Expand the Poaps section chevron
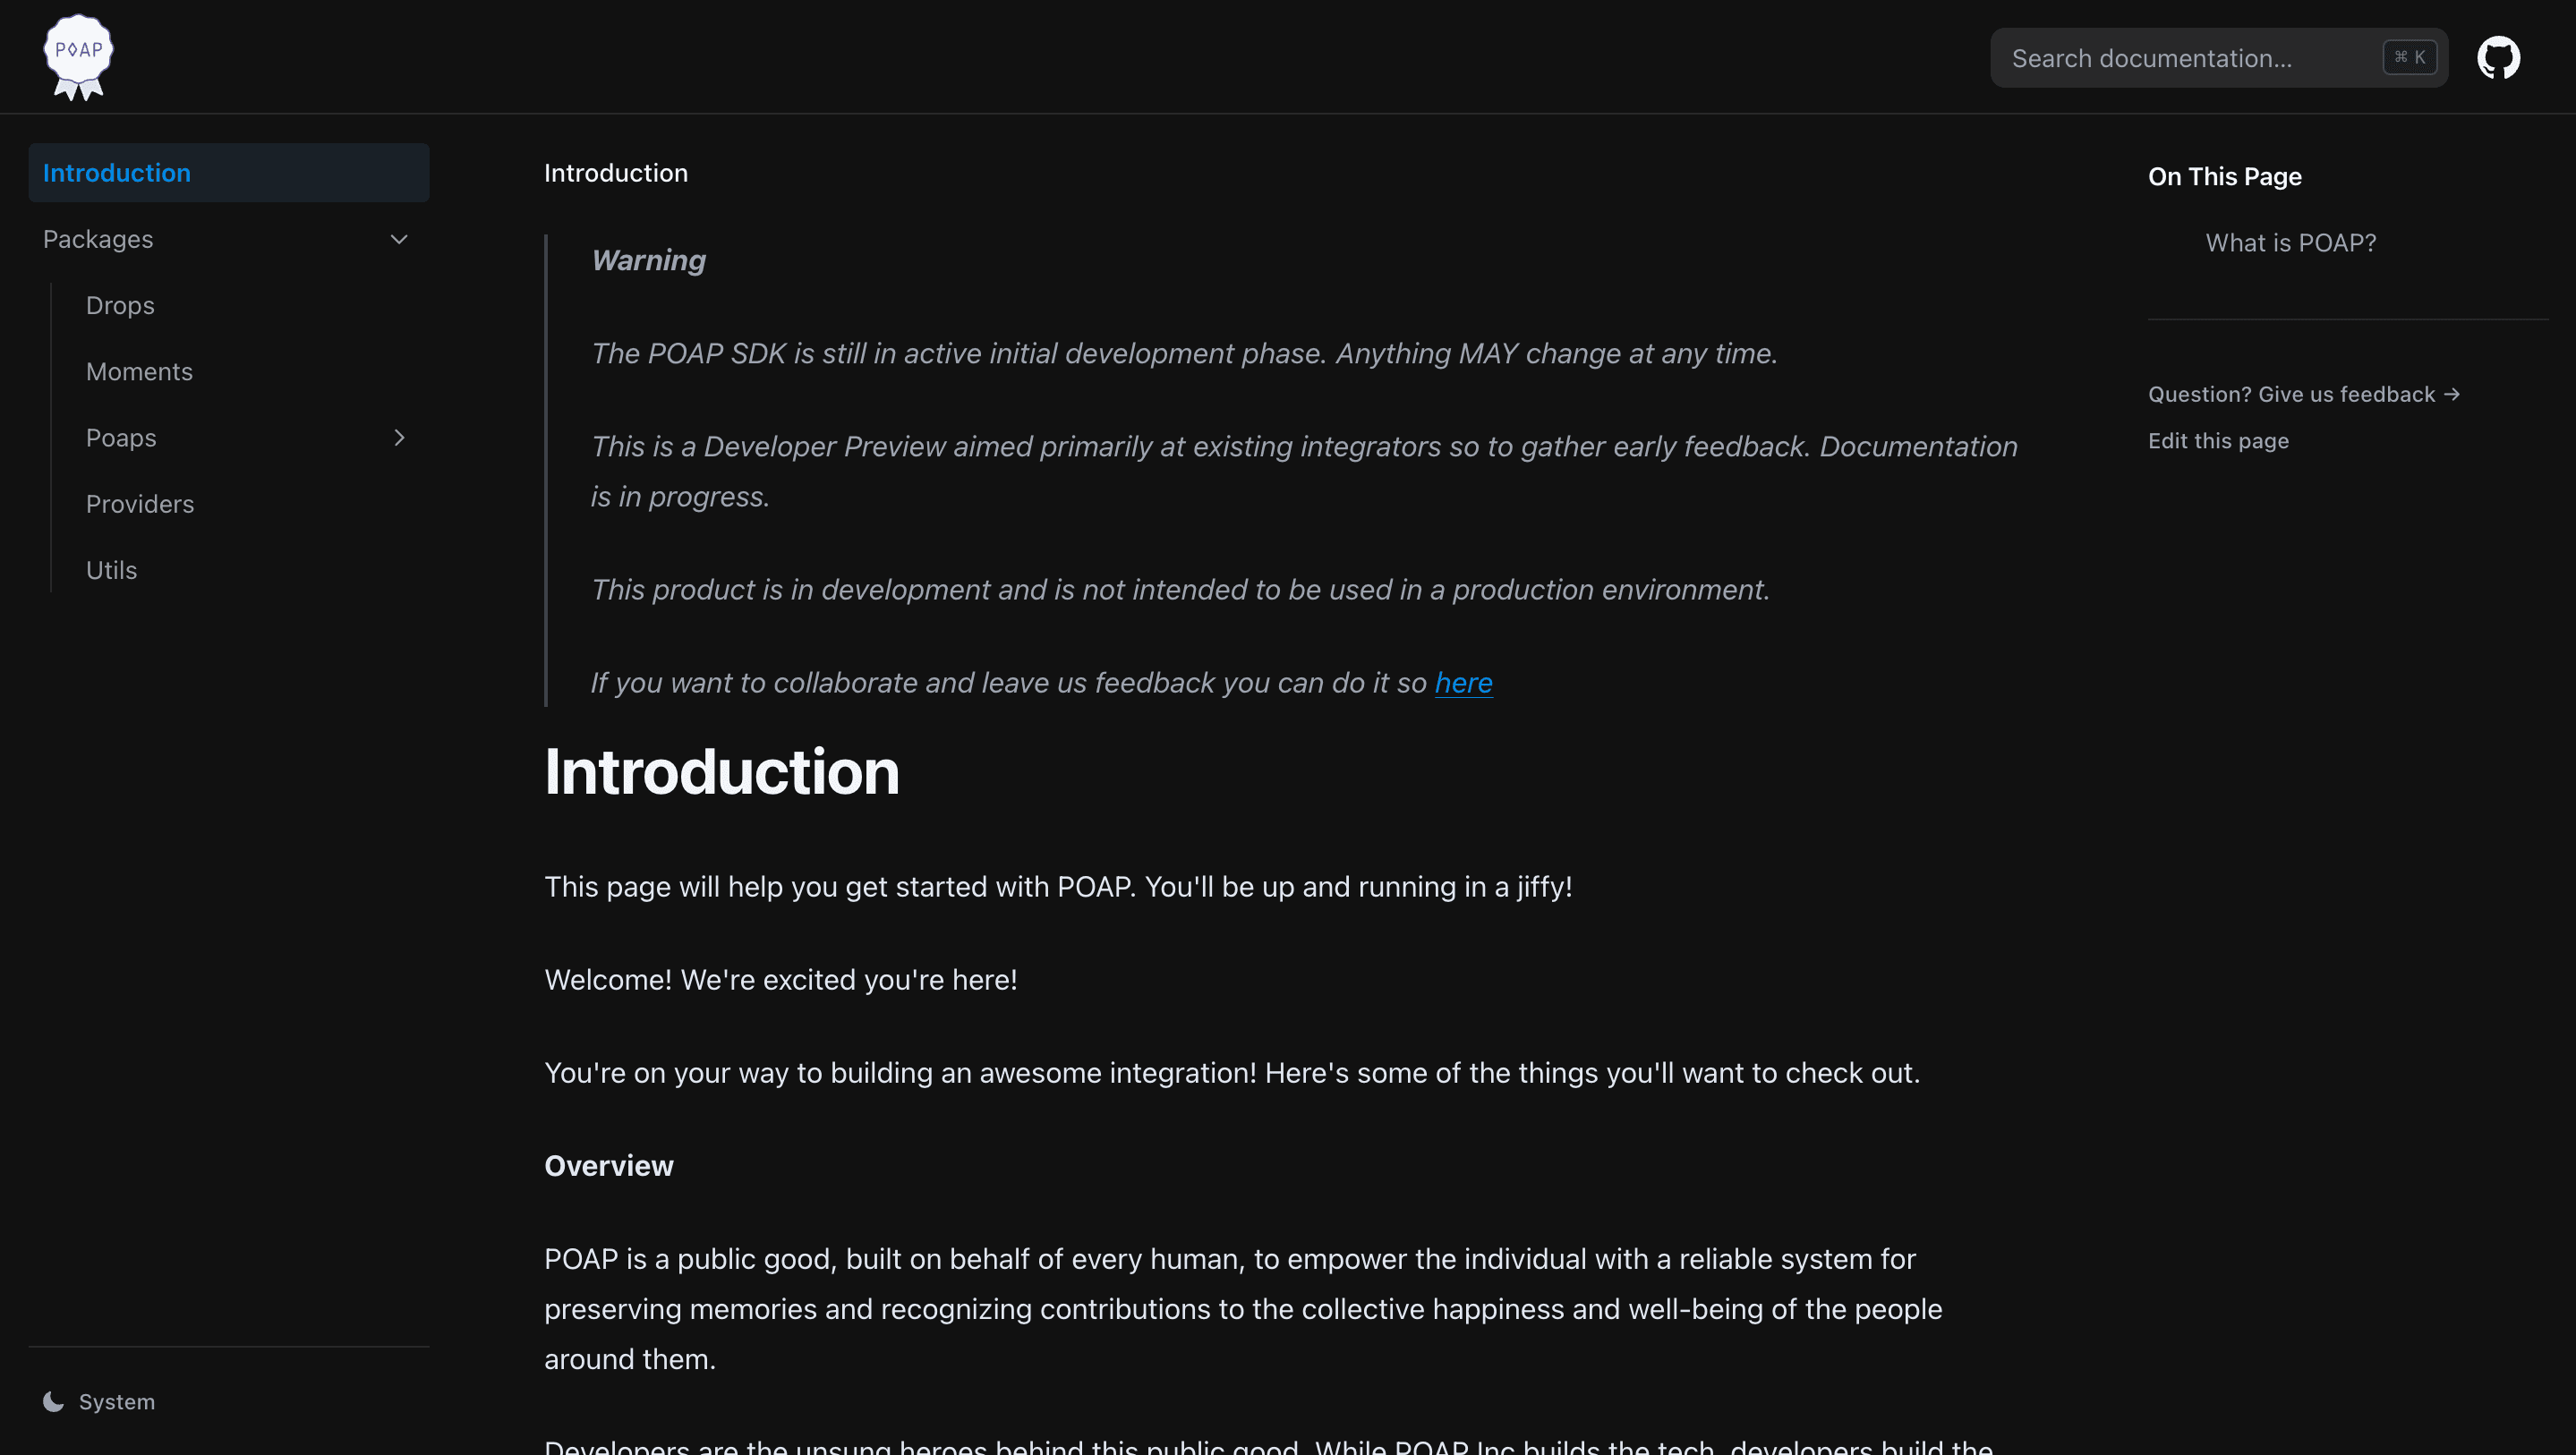 click(398, 437)
